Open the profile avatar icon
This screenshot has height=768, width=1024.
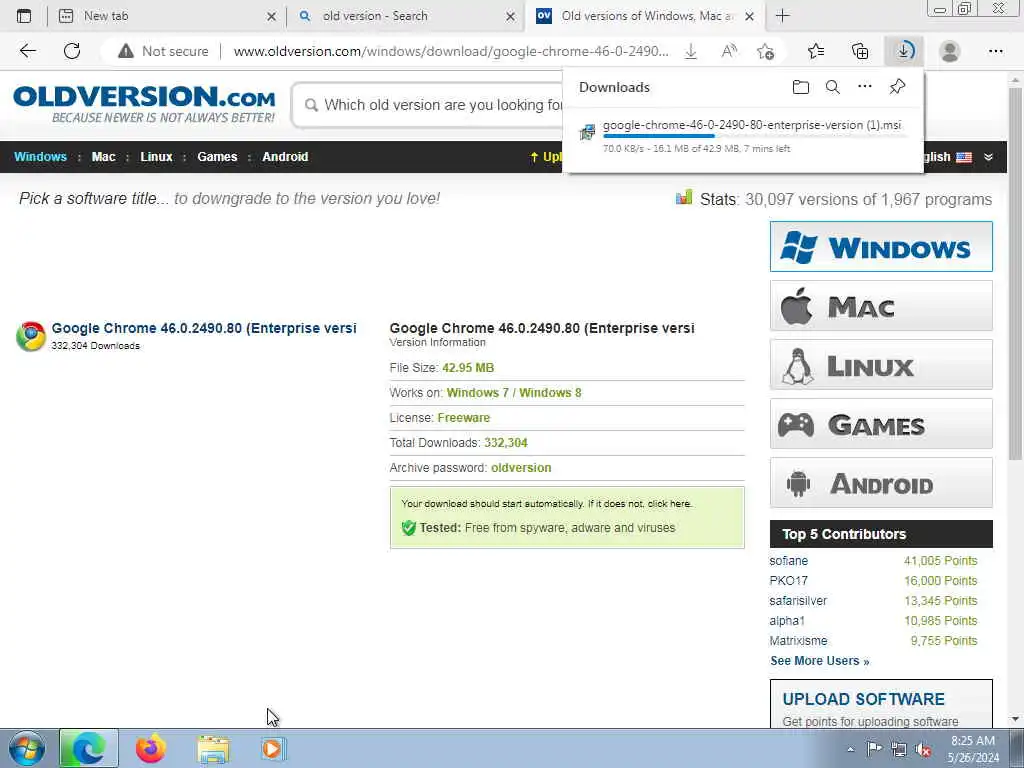(x=950, y=51)
